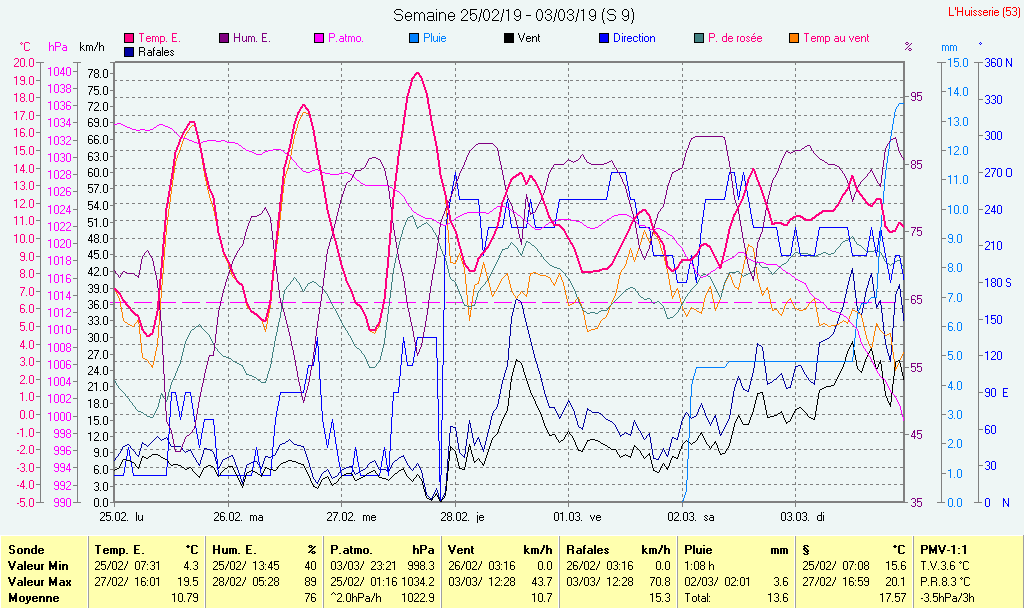Click the 180 S direction axis label
This screenshot has width=1024, height=608.
(x=998, y=282)
